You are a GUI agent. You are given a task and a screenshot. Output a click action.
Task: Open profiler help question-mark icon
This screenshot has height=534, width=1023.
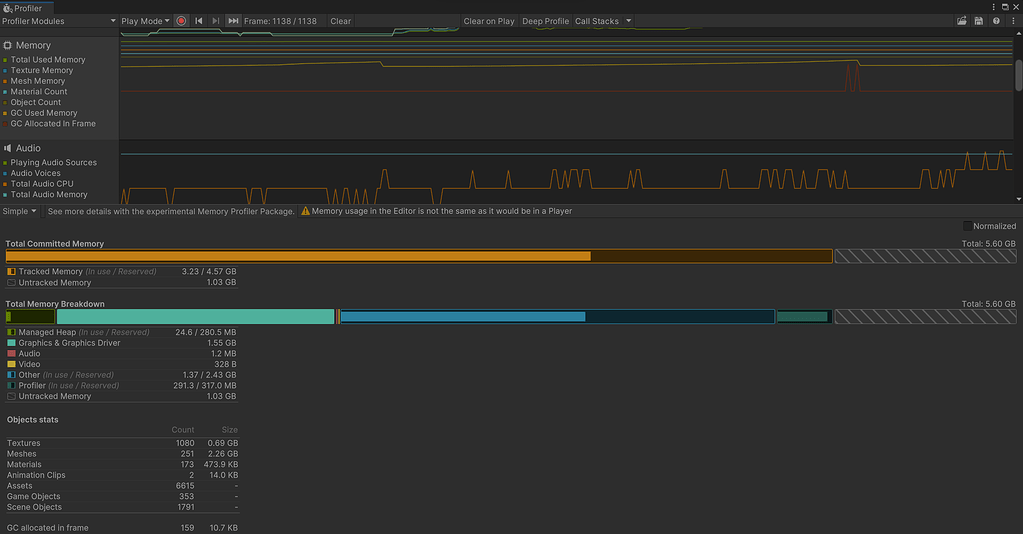coord(996,21)
